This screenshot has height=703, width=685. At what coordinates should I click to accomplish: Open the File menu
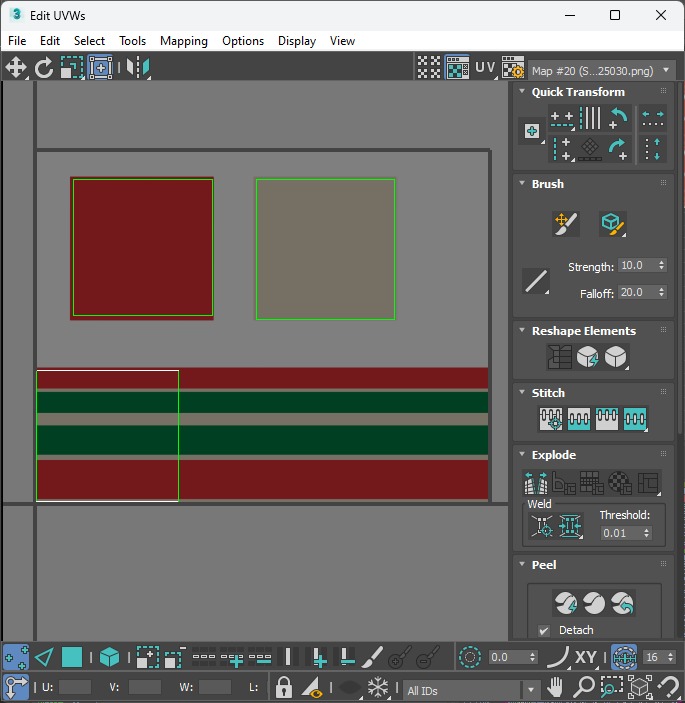[17, 41]
